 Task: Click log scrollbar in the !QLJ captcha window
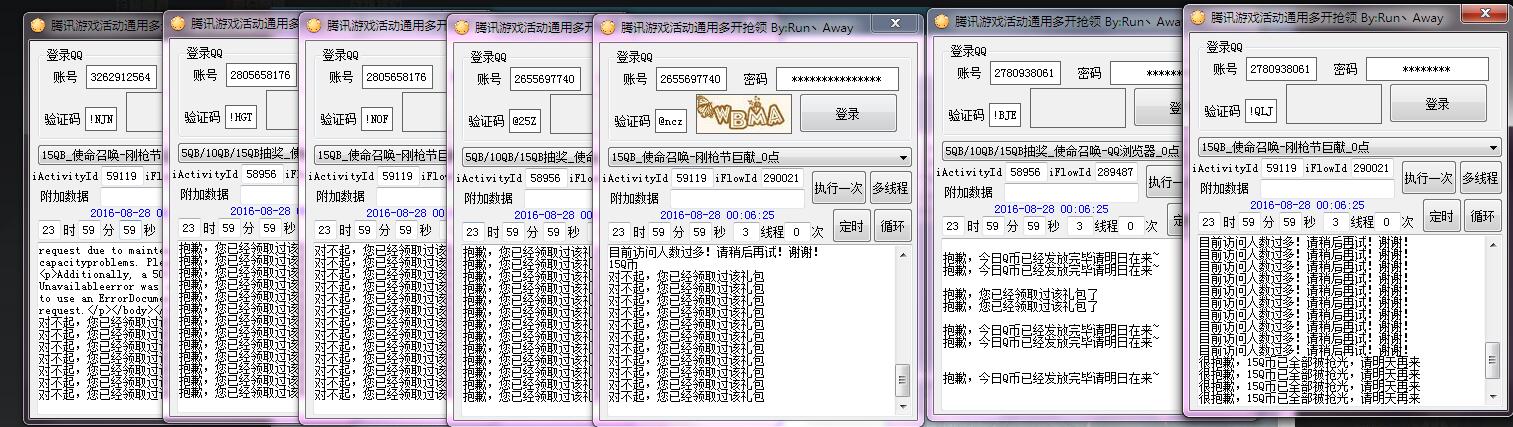[x=1493, y=320]
